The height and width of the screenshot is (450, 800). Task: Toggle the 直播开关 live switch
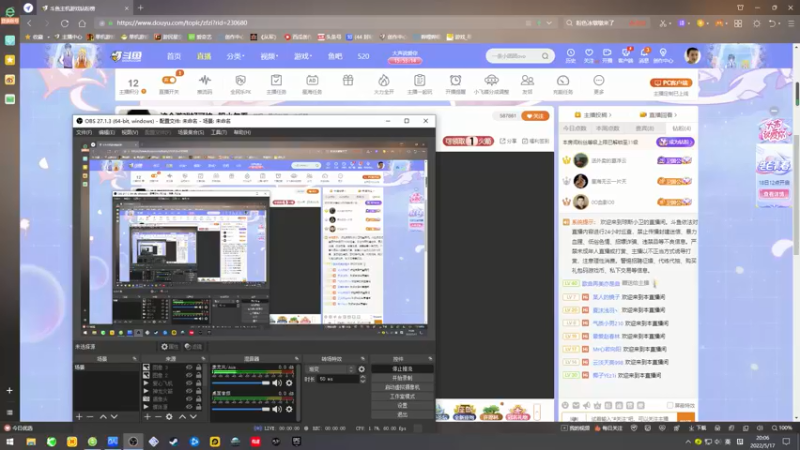click(169, 80)
